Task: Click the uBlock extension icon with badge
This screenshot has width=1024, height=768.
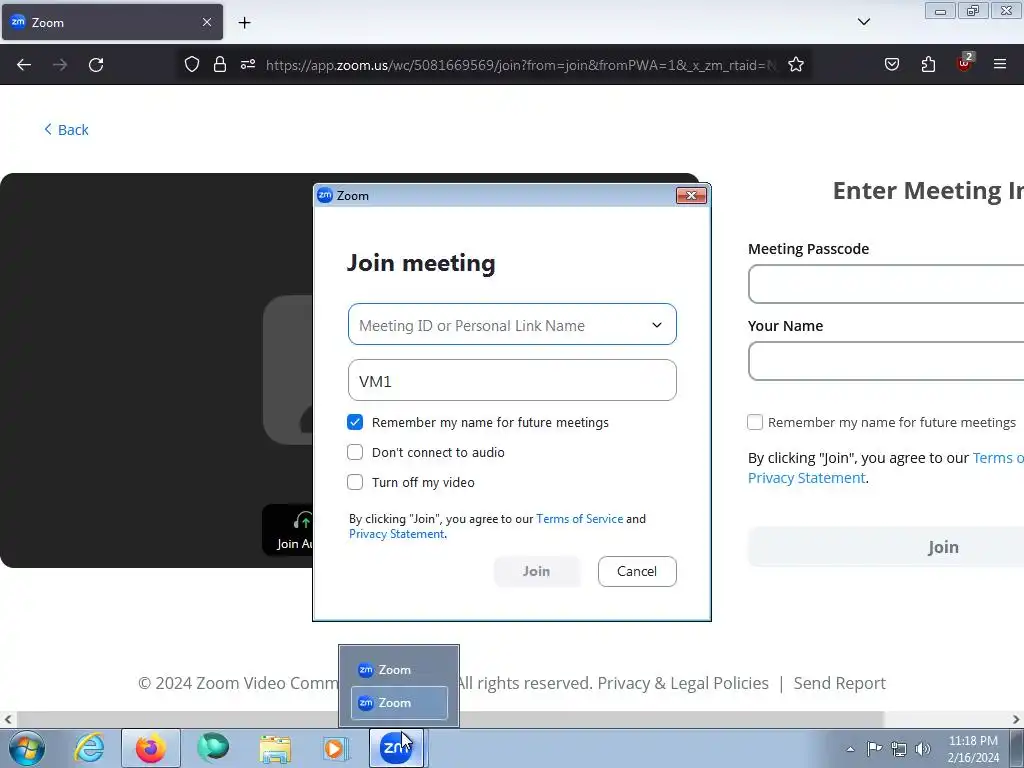Action: pos(965,63)
